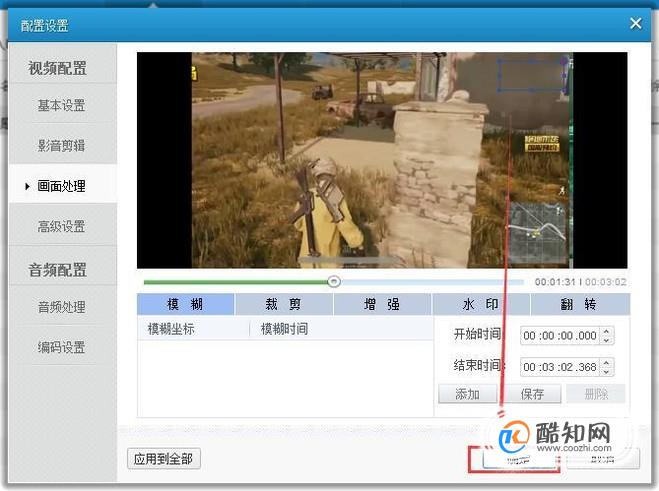
Task: Click the blur selection rectangle in preview
Action: (532, 75)
